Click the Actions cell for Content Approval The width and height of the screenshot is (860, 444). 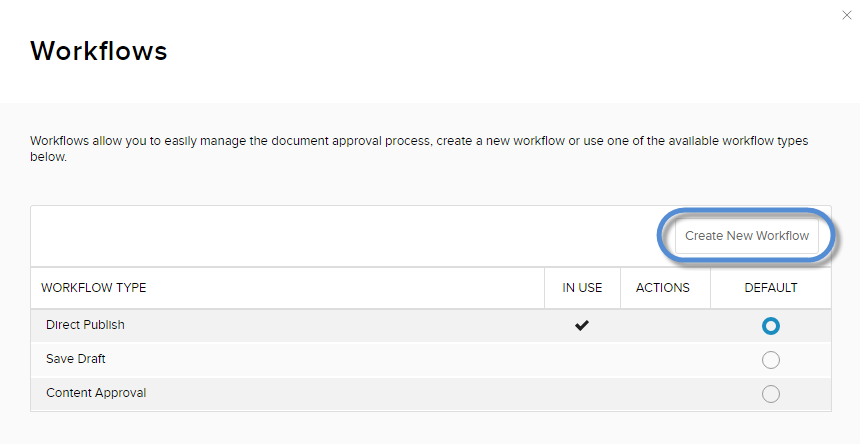click(x=665, y=394)
